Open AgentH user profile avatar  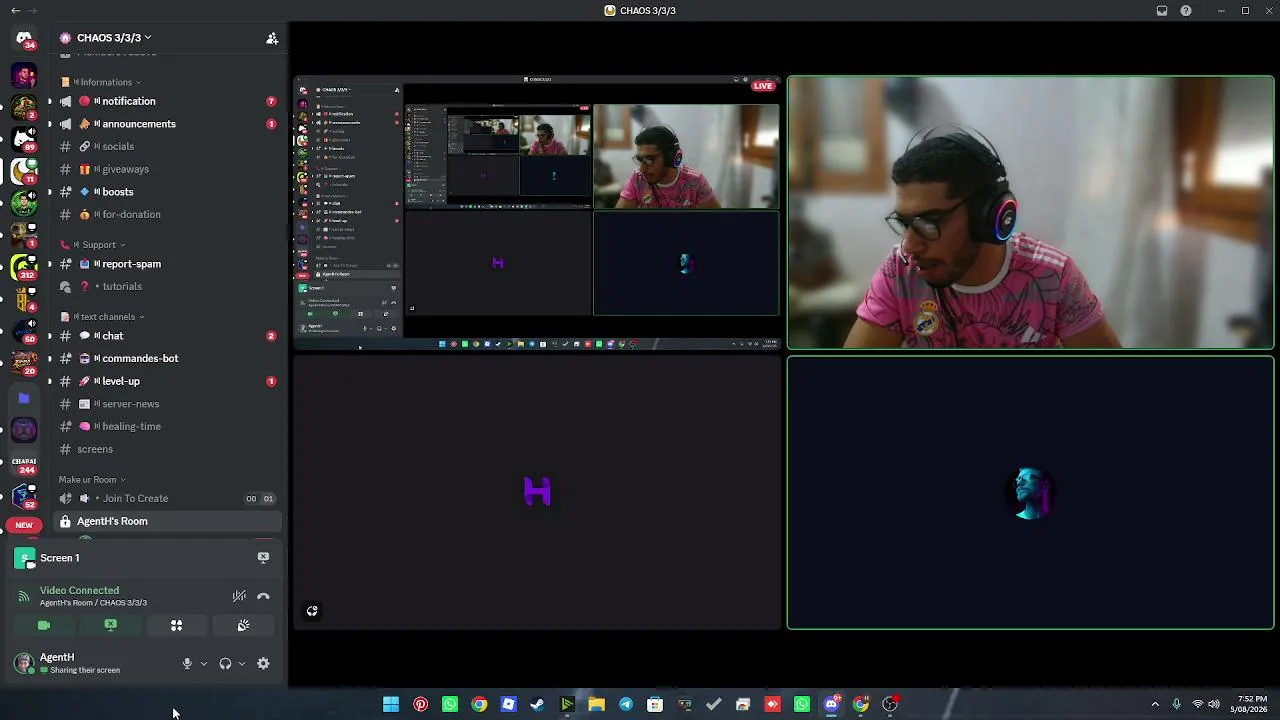pyautogui.click(x=23, y=663)
